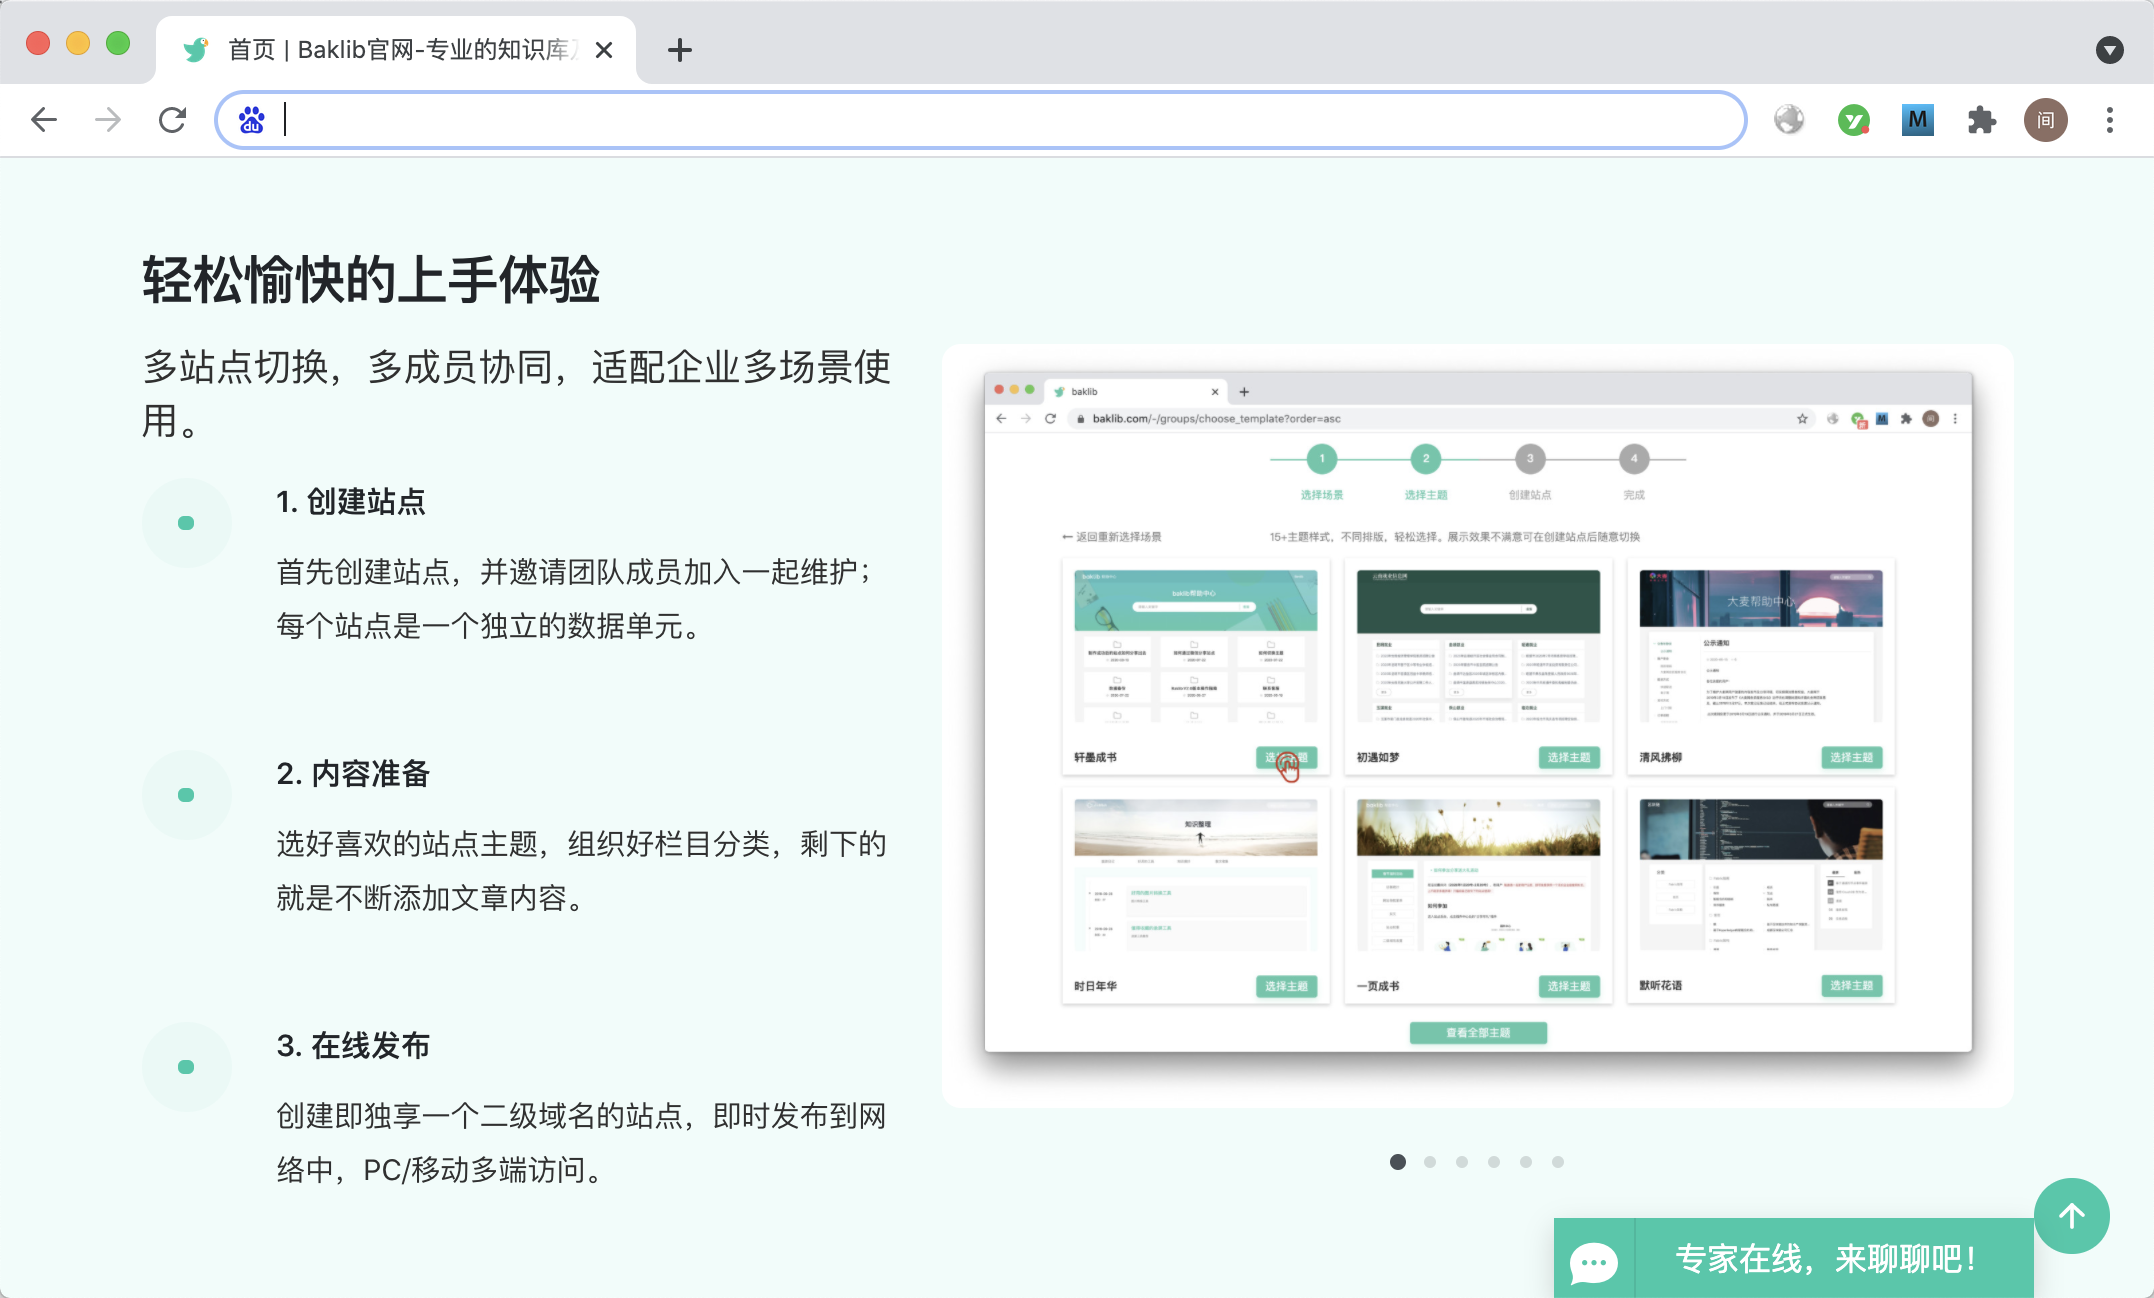Open a new browser tab
Image resolution: width=2154 pixels, height=1298 pixels.
[680, 50]
